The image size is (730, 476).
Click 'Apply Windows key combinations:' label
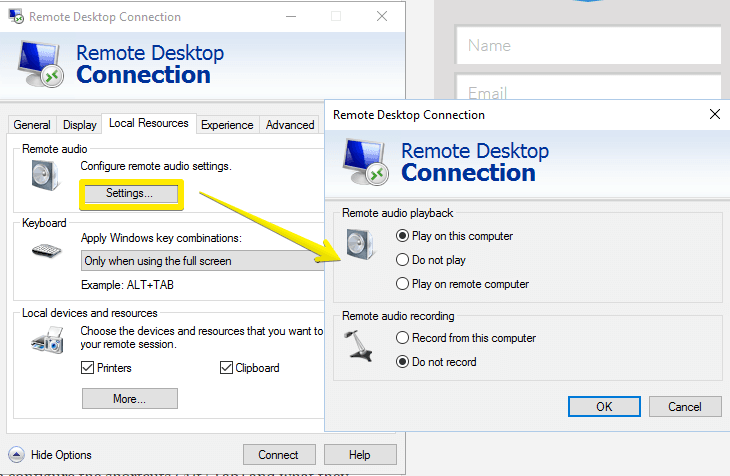coord(161,238)
